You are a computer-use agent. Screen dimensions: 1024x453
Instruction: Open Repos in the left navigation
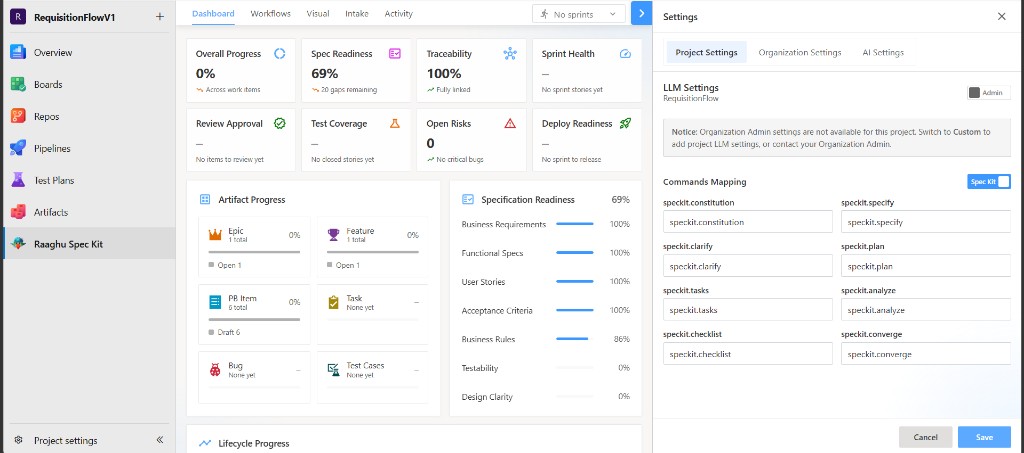click(x=46, y=116)
